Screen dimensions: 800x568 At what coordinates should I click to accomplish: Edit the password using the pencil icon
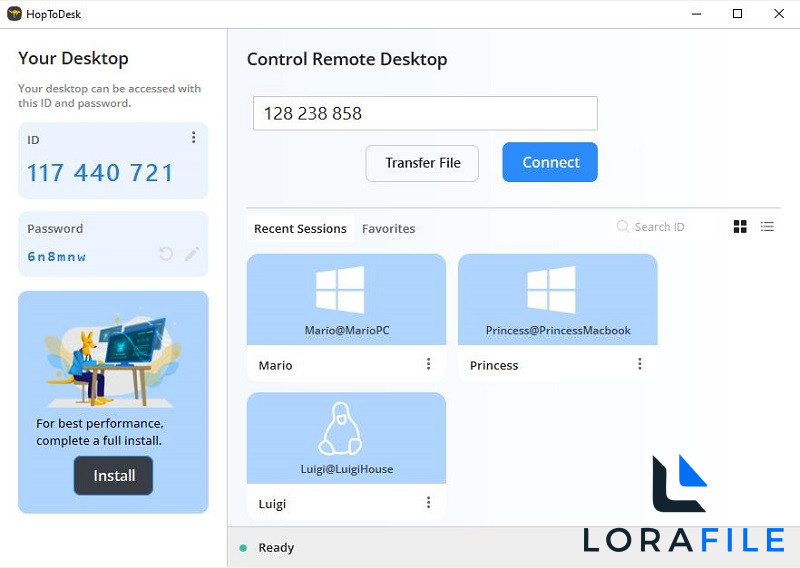point(192,254)
